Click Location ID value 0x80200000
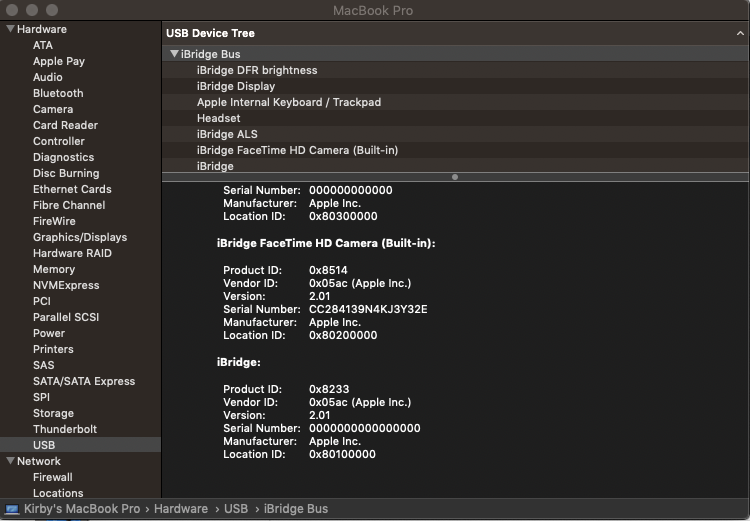 342,335
